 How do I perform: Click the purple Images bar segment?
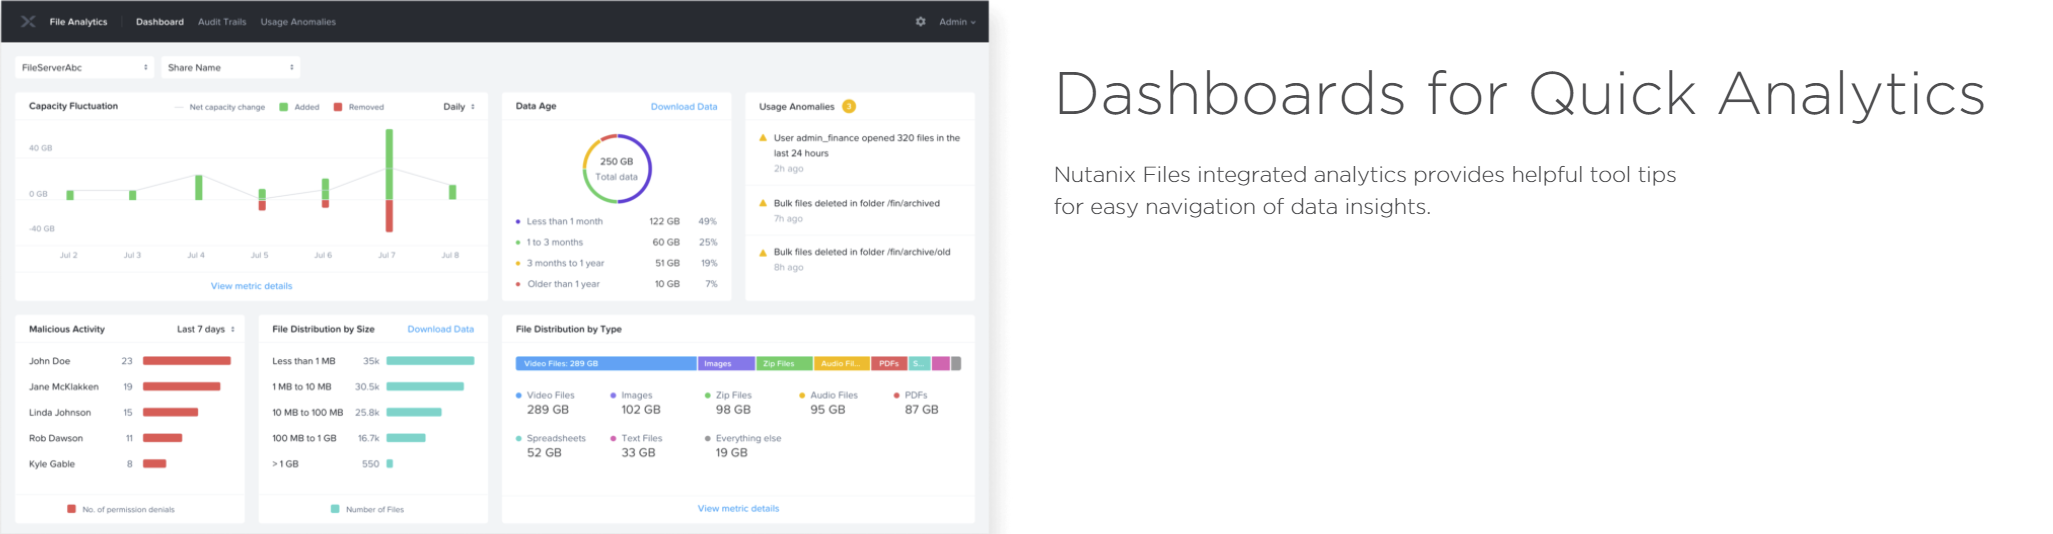point(726,363)
